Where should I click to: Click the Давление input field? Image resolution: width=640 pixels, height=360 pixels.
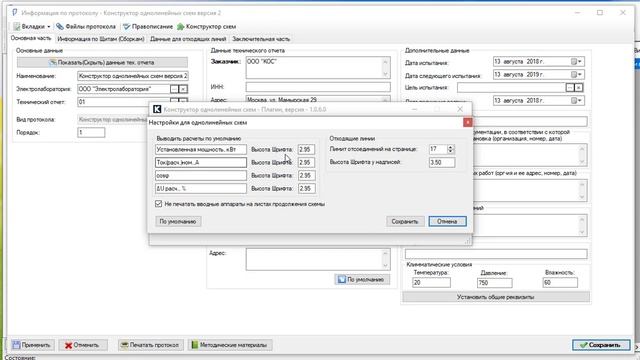point(494,282)
